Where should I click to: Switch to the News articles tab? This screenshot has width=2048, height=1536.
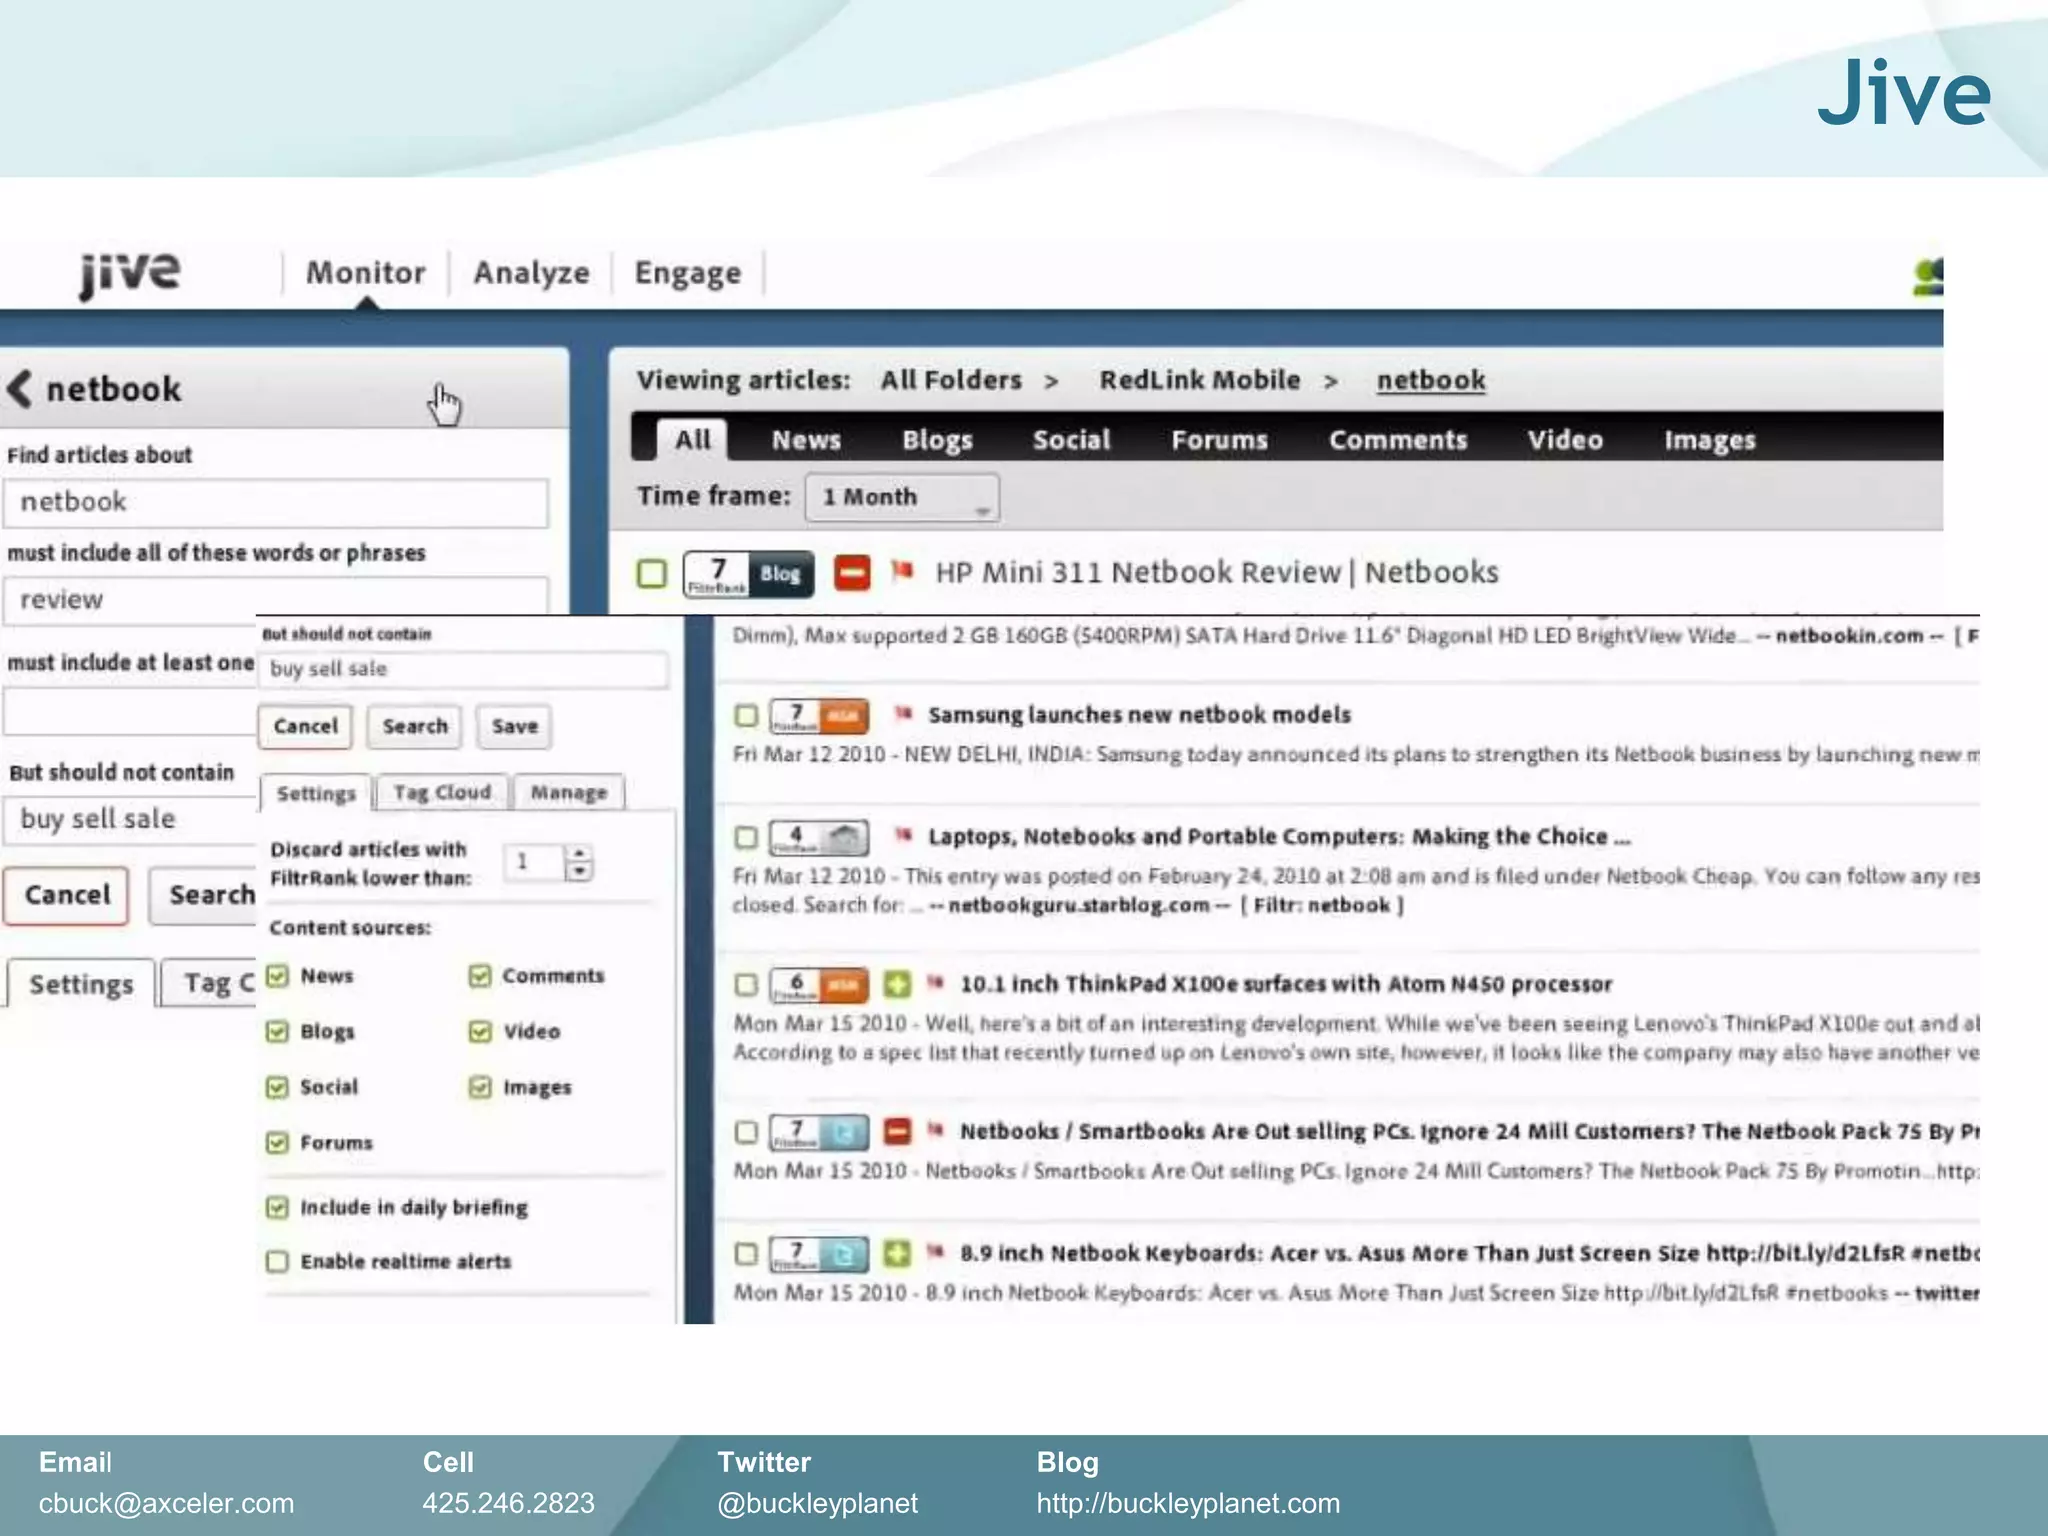tap(806, 440)
